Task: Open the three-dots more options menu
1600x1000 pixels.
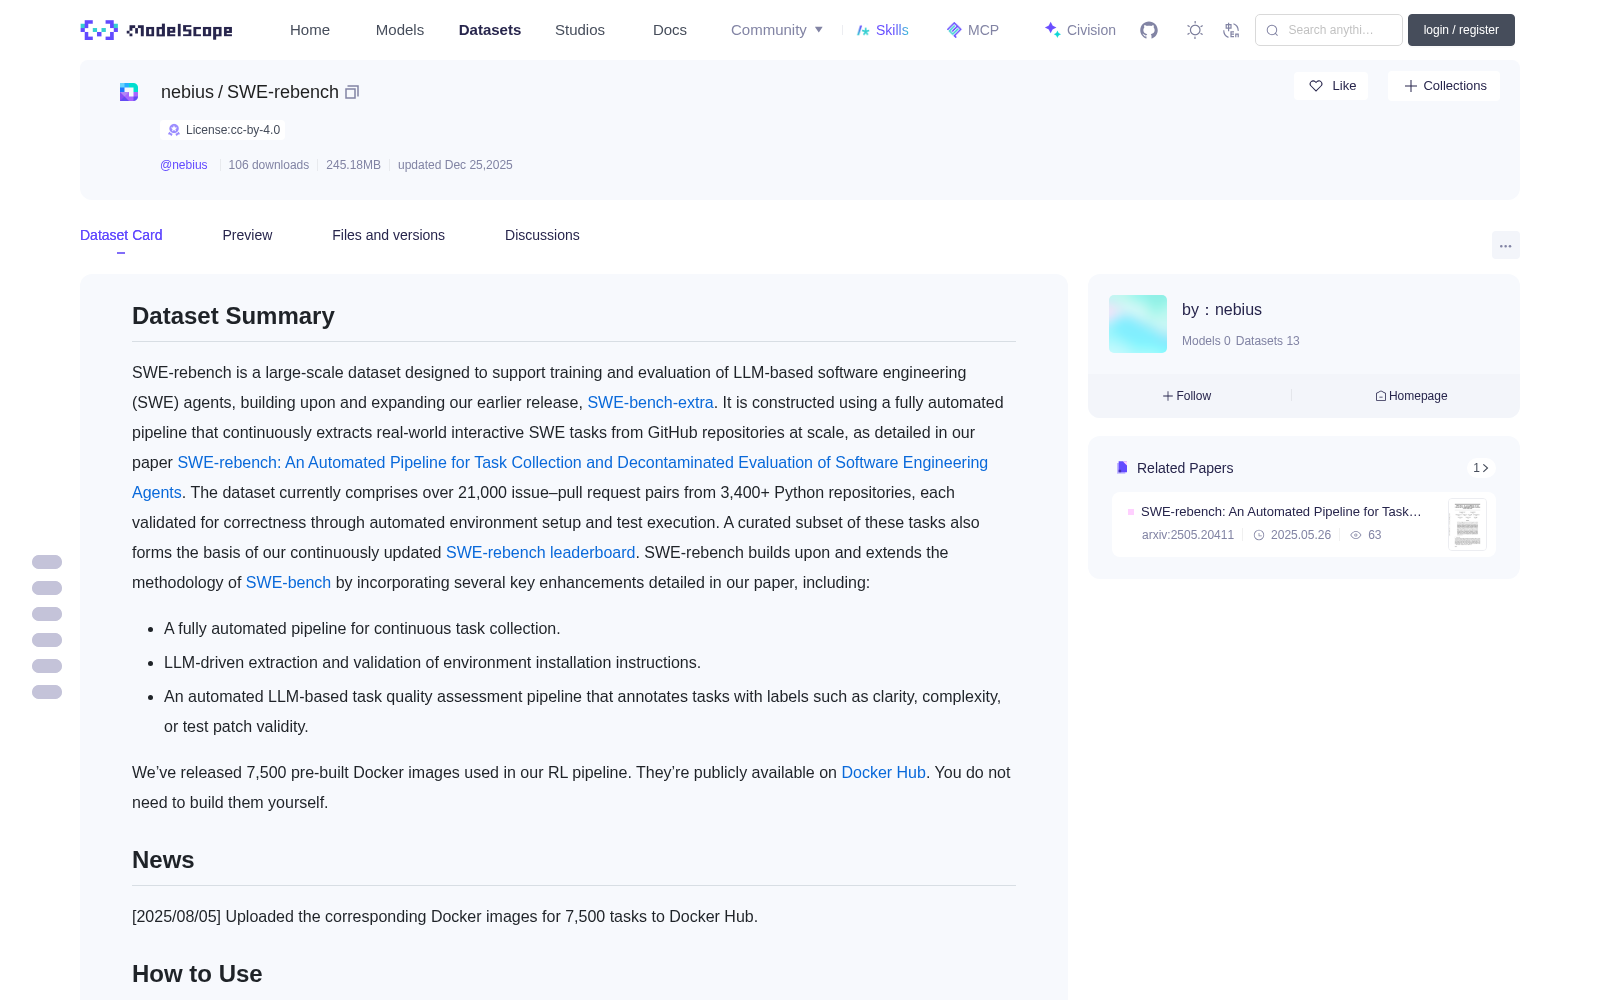Action: click(1505, 245)
